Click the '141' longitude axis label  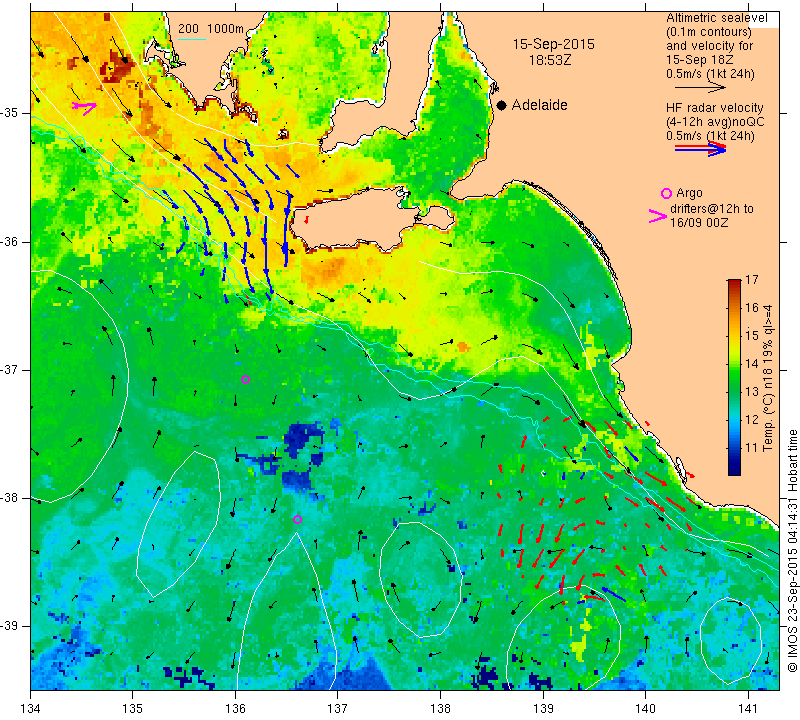(x=748, y=709)
